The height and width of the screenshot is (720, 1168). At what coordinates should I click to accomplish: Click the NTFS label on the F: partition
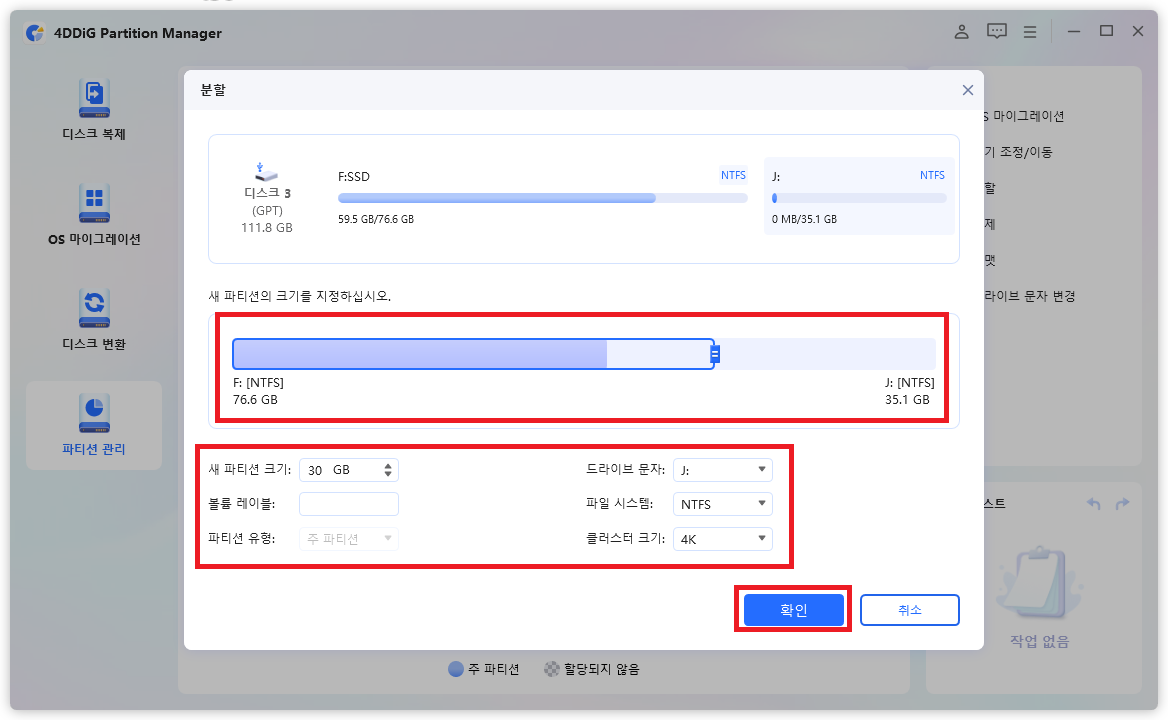click(x=733, y=175)
